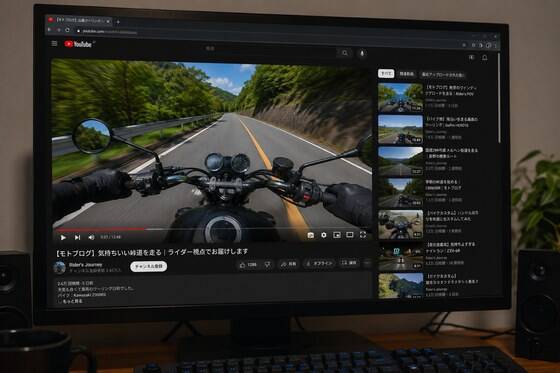Open the fourth recommended video thumbnail

(x=400, y=193)
